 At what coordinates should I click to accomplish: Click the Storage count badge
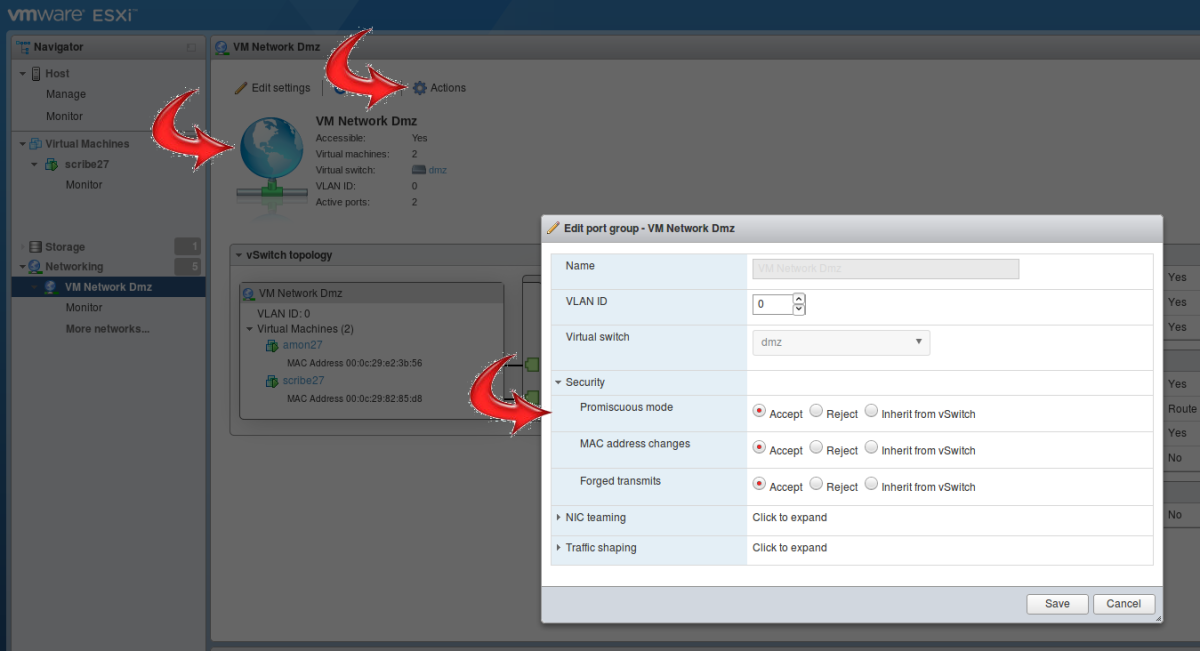tap(188, 247)
